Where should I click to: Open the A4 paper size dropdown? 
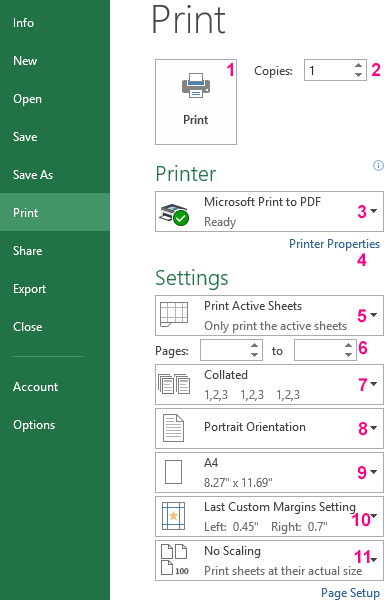[269, 472]
